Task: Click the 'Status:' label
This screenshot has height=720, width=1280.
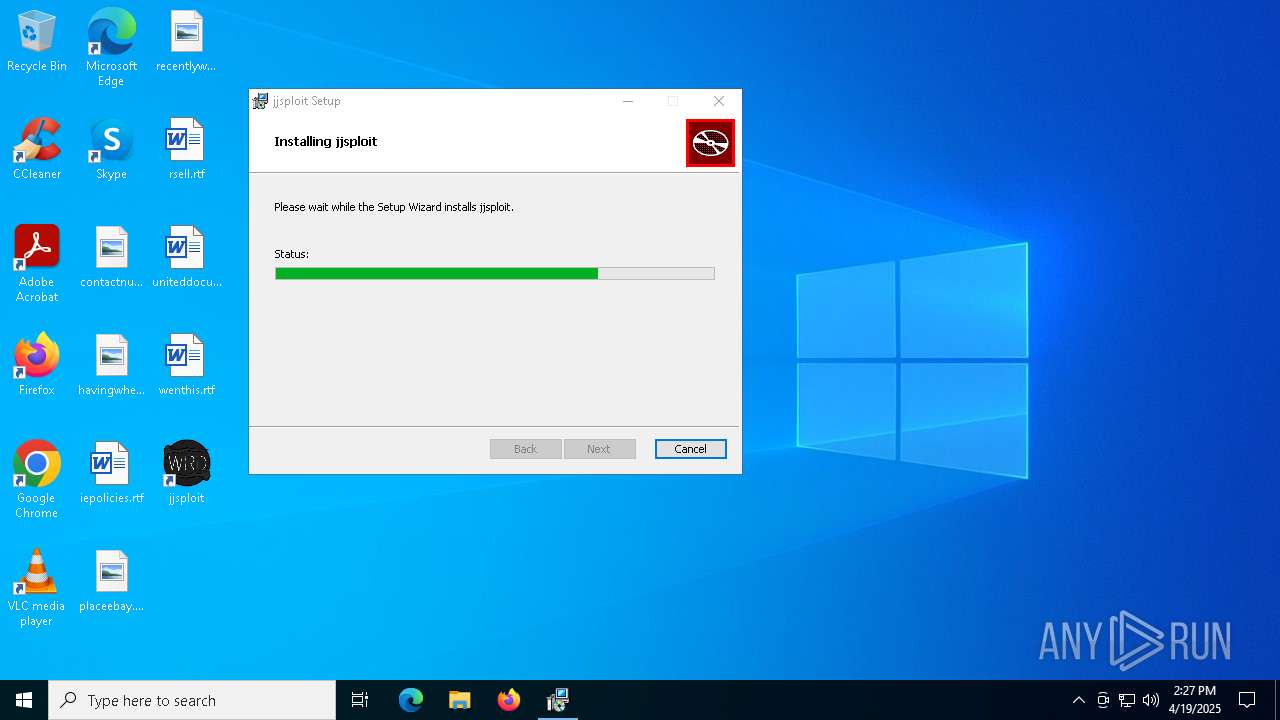Action: pos(292,254)
